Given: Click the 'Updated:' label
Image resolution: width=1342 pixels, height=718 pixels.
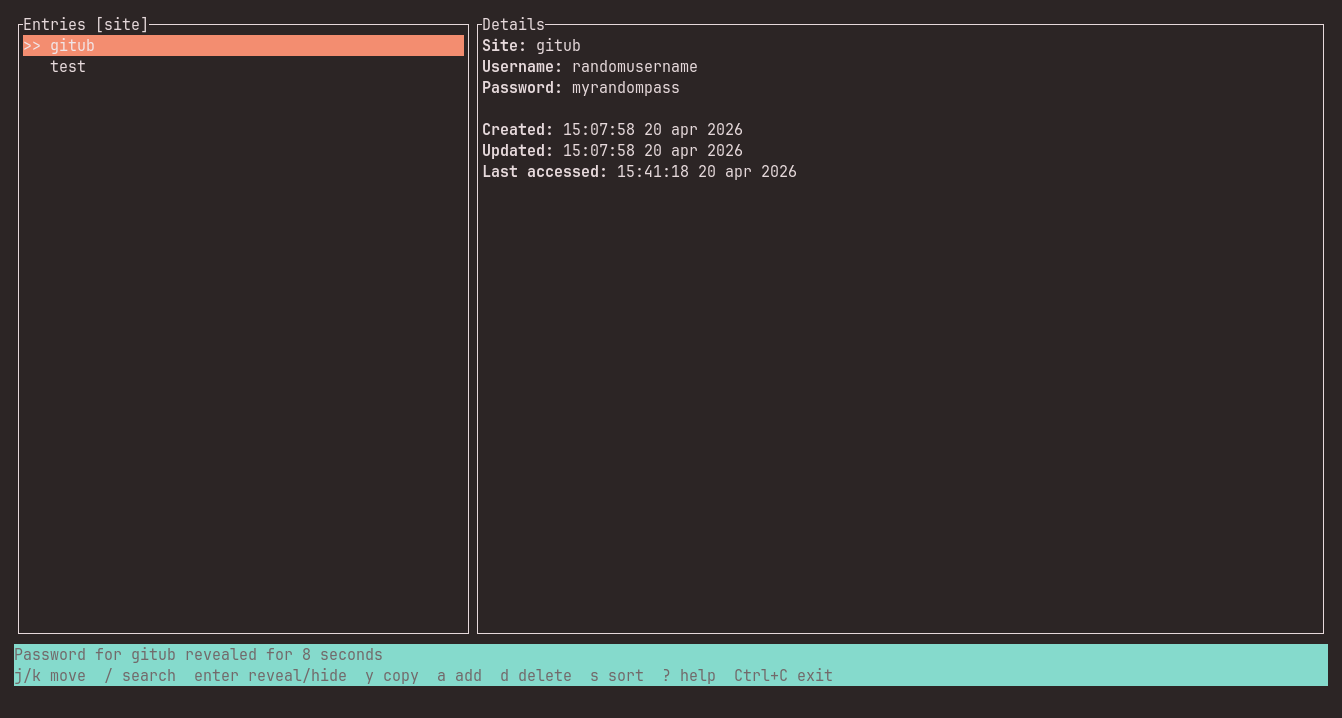Looking at the screenshot, I should (x=518, y=151).
